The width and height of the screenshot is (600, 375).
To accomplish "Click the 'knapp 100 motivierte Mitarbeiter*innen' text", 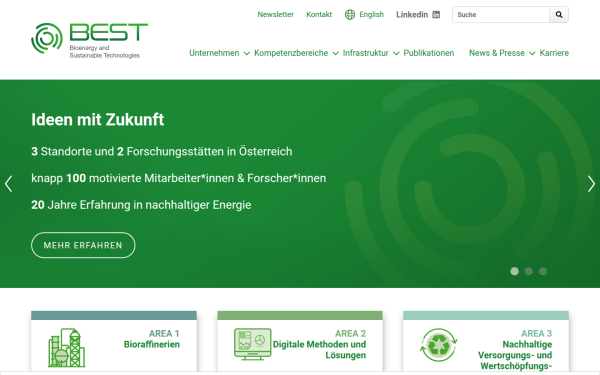I will 178,178.
